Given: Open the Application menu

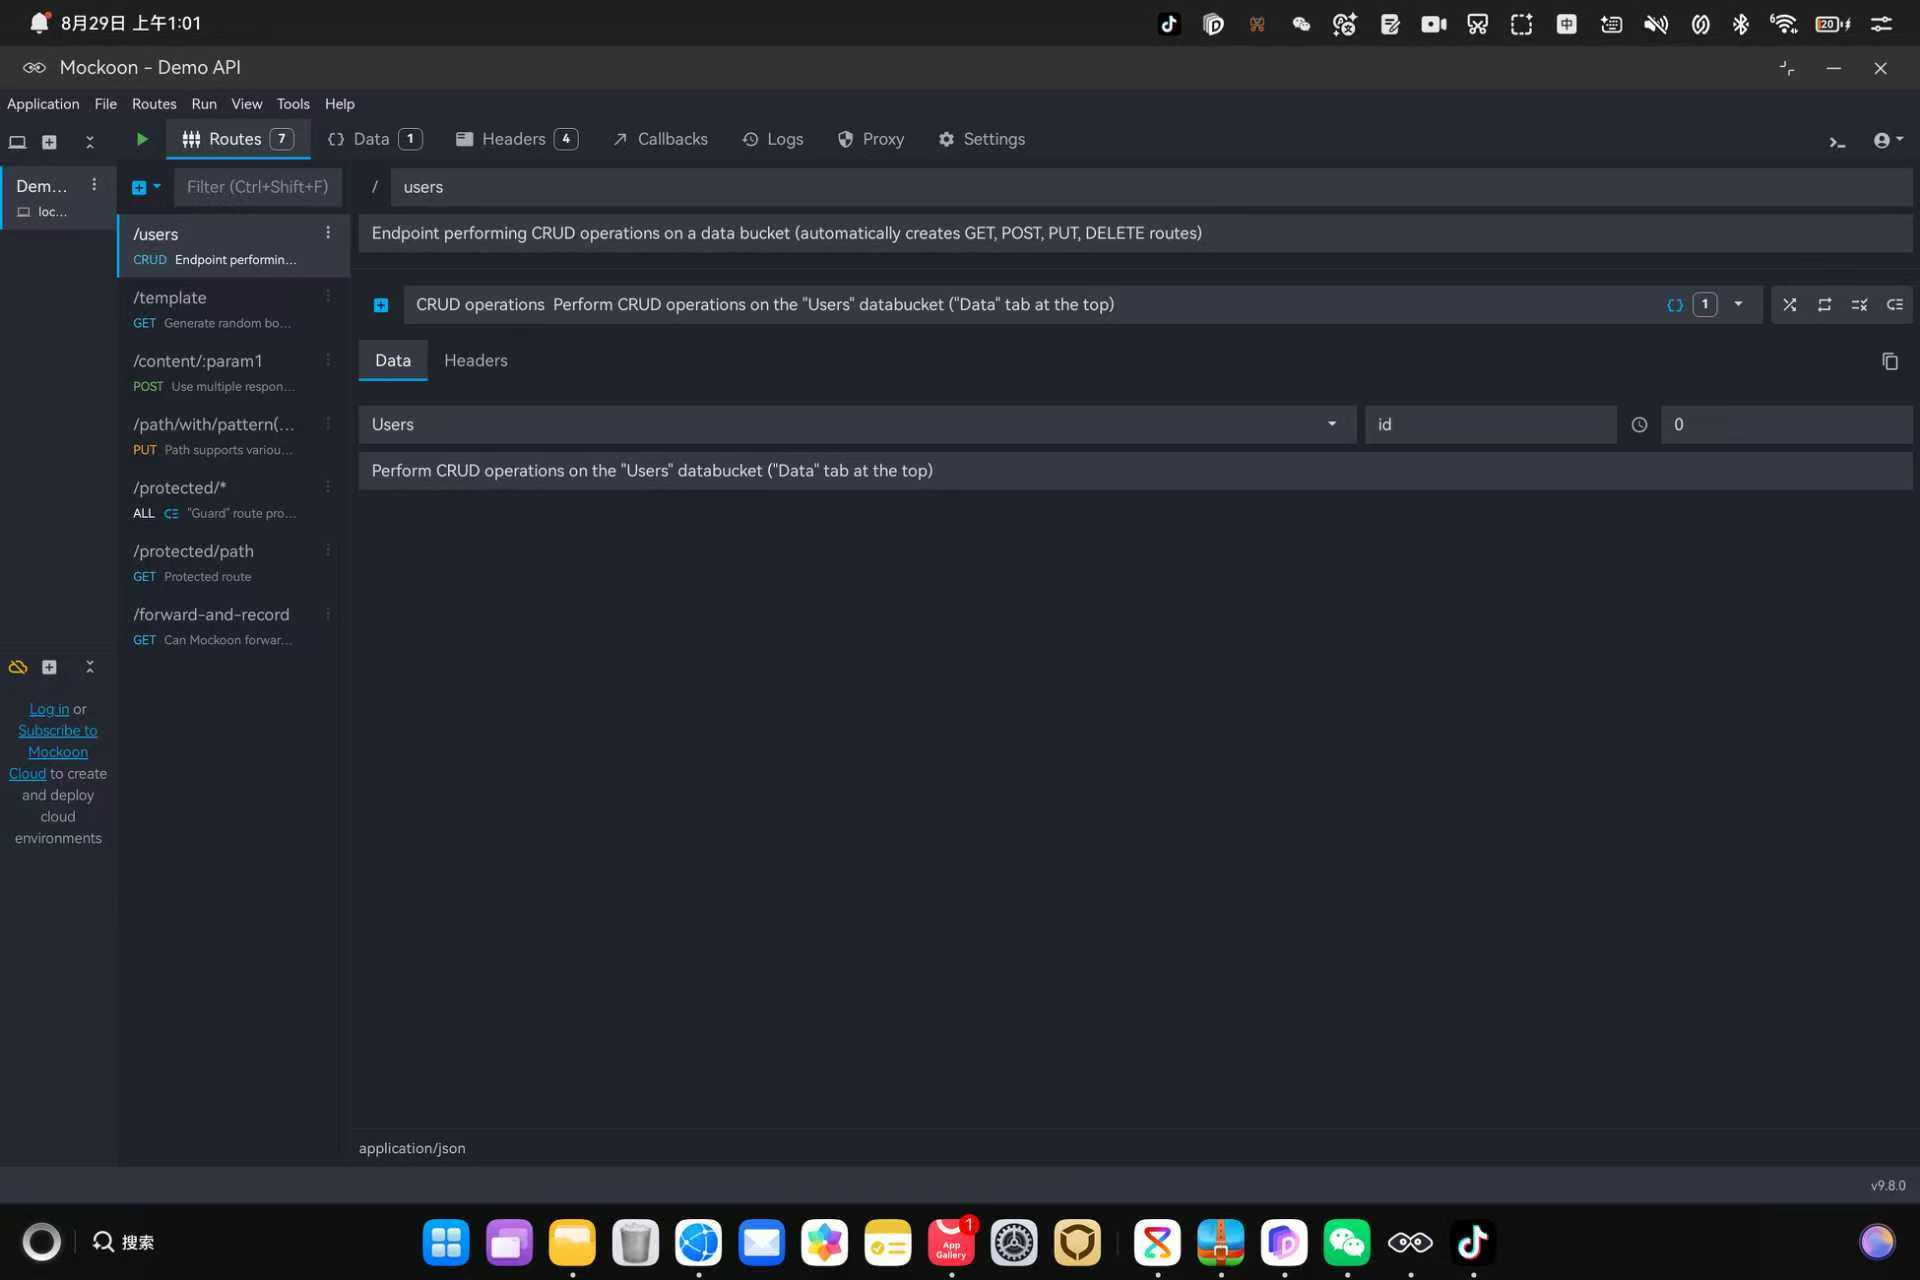Looking at the screenshot, I should tap(43, 104).
